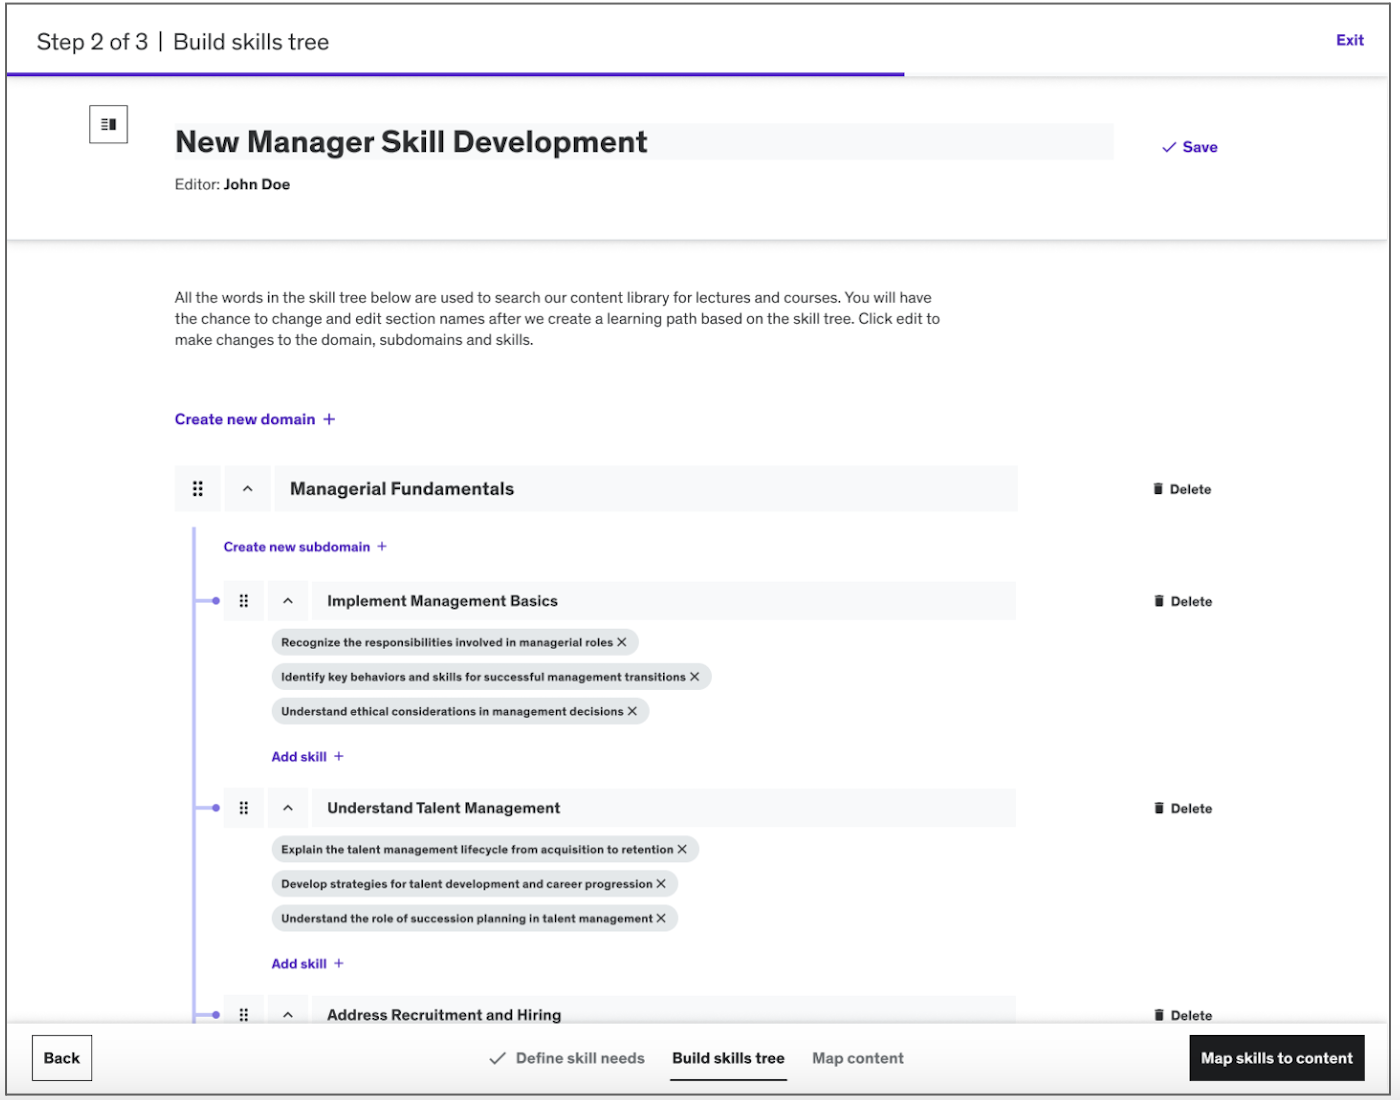Viewport: 1400px width, 1100px height.
Task: Delete the Understand Talent Management subdomain
Action: (1183, 808)
